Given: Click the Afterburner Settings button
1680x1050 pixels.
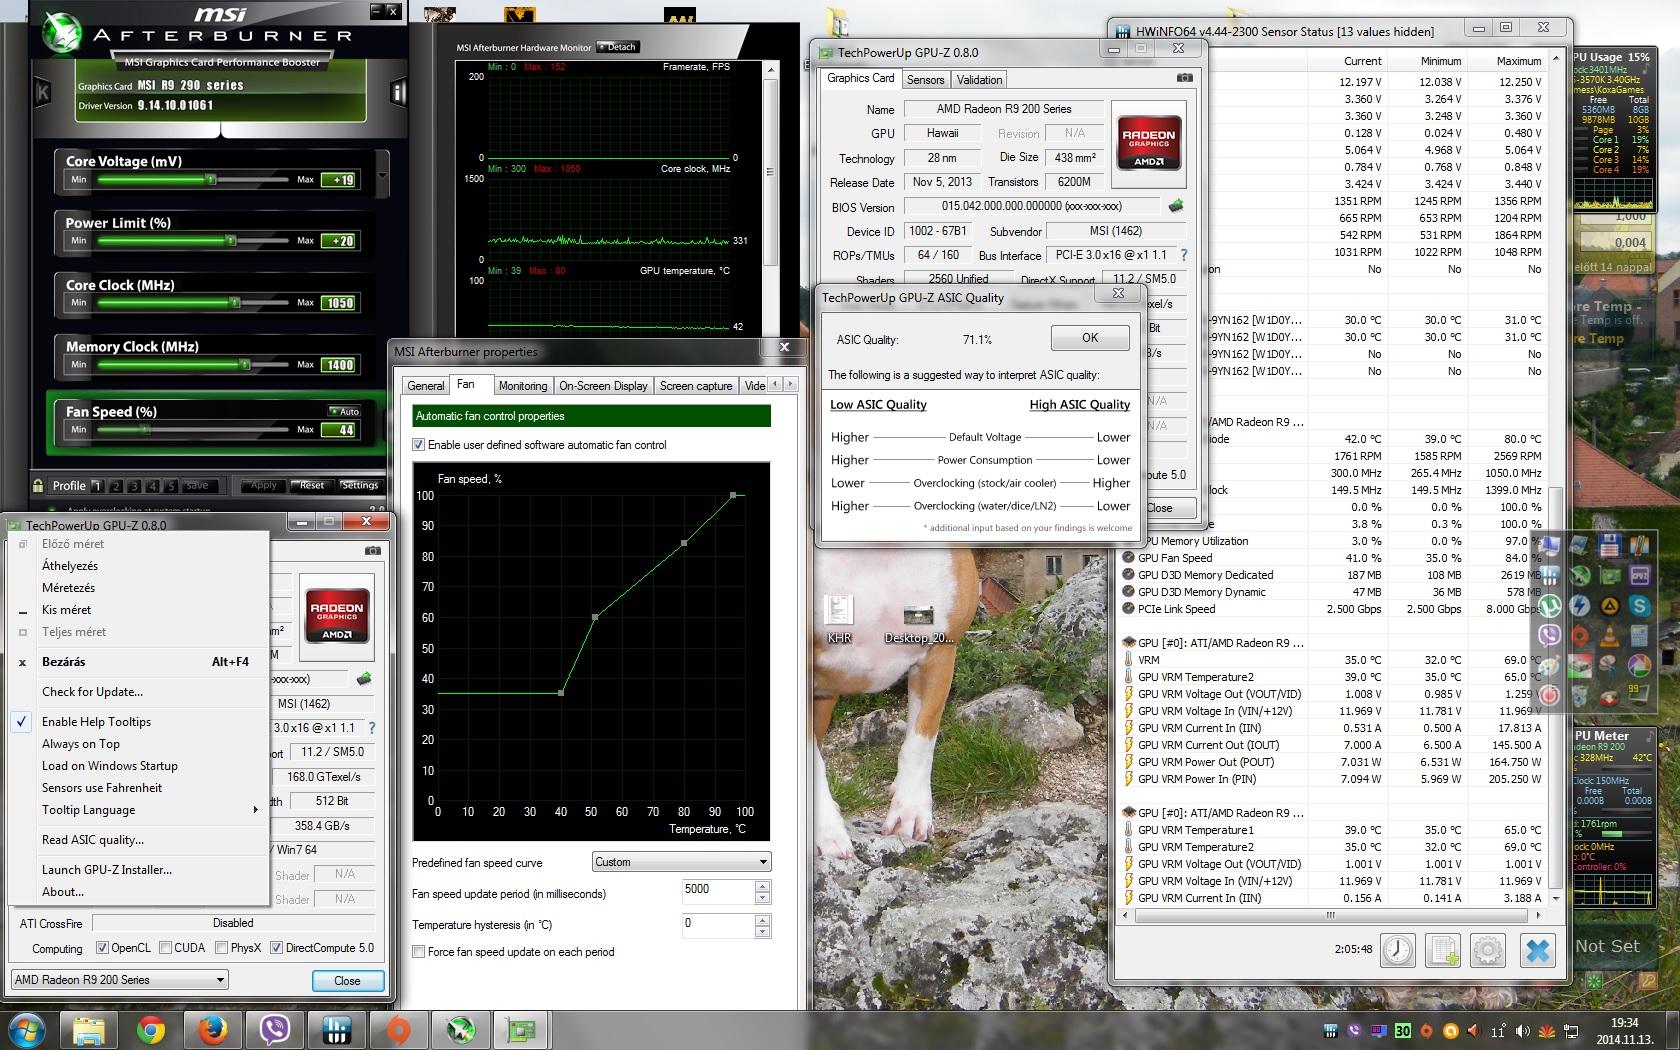Looking at the screenshot, I should point(360,485).
